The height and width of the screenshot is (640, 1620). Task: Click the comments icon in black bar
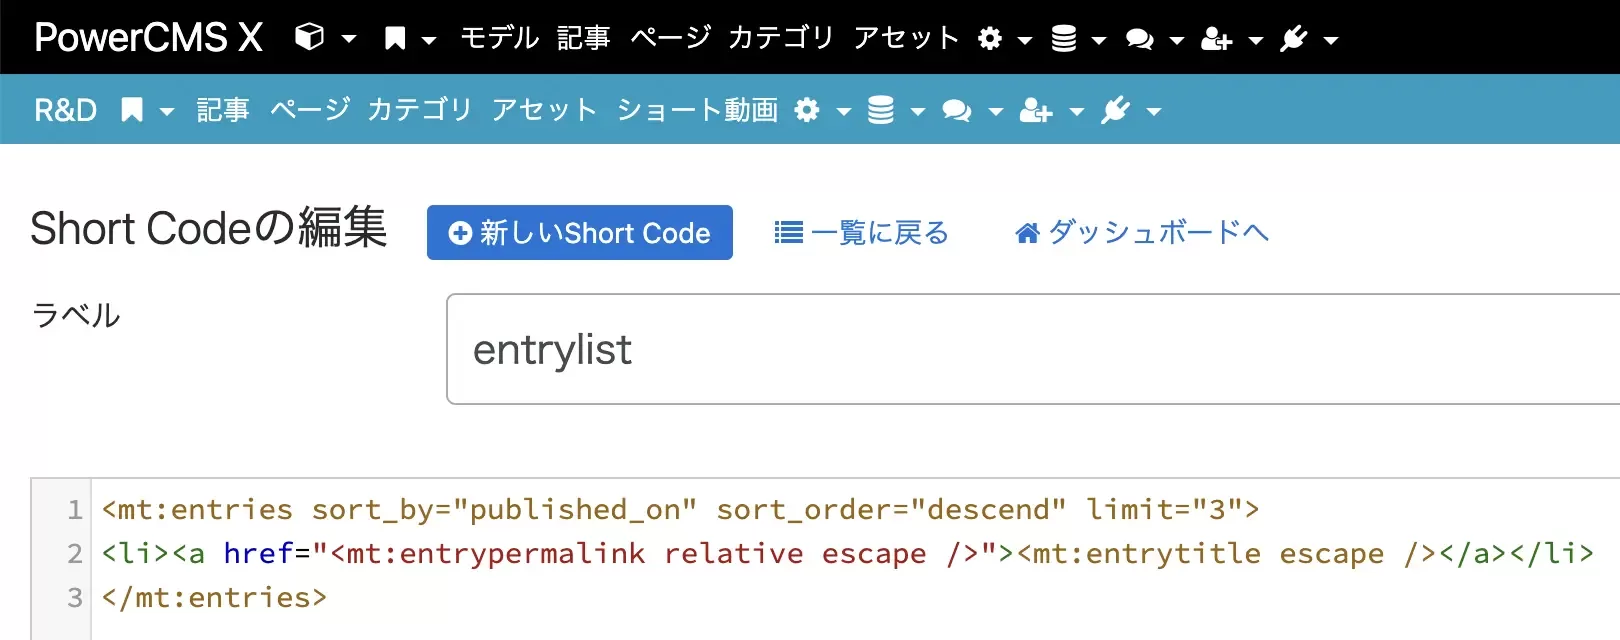pos(1140,39)
